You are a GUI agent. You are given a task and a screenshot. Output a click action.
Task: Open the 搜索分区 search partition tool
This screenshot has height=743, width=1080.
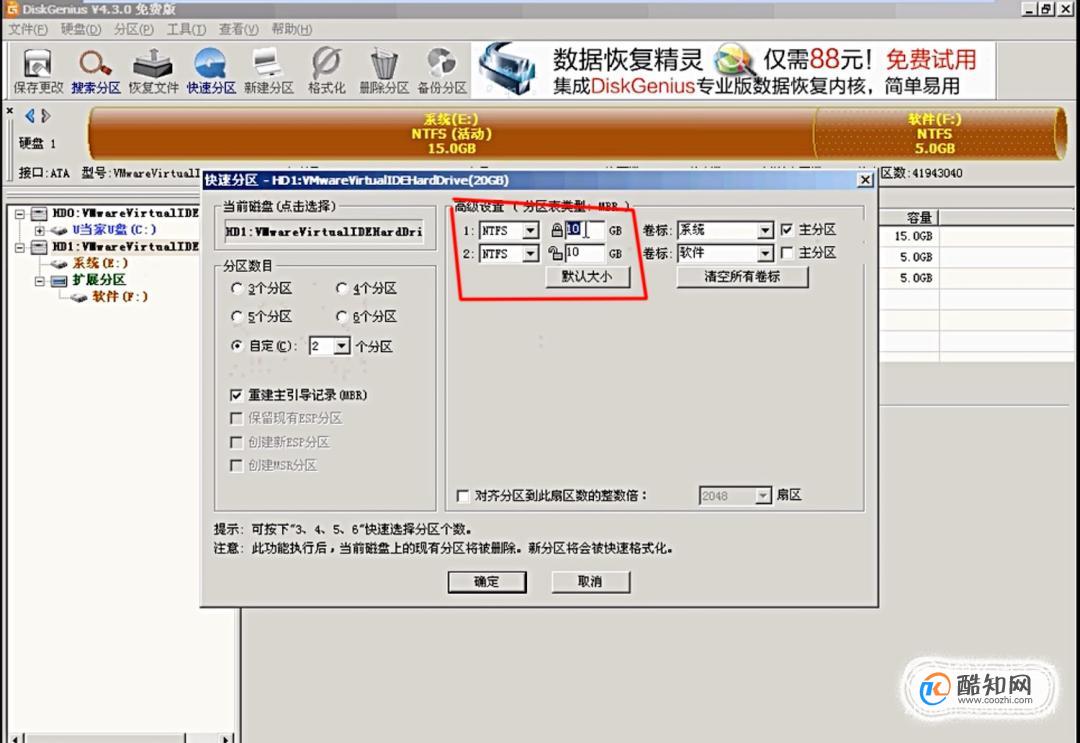point(96,71)
